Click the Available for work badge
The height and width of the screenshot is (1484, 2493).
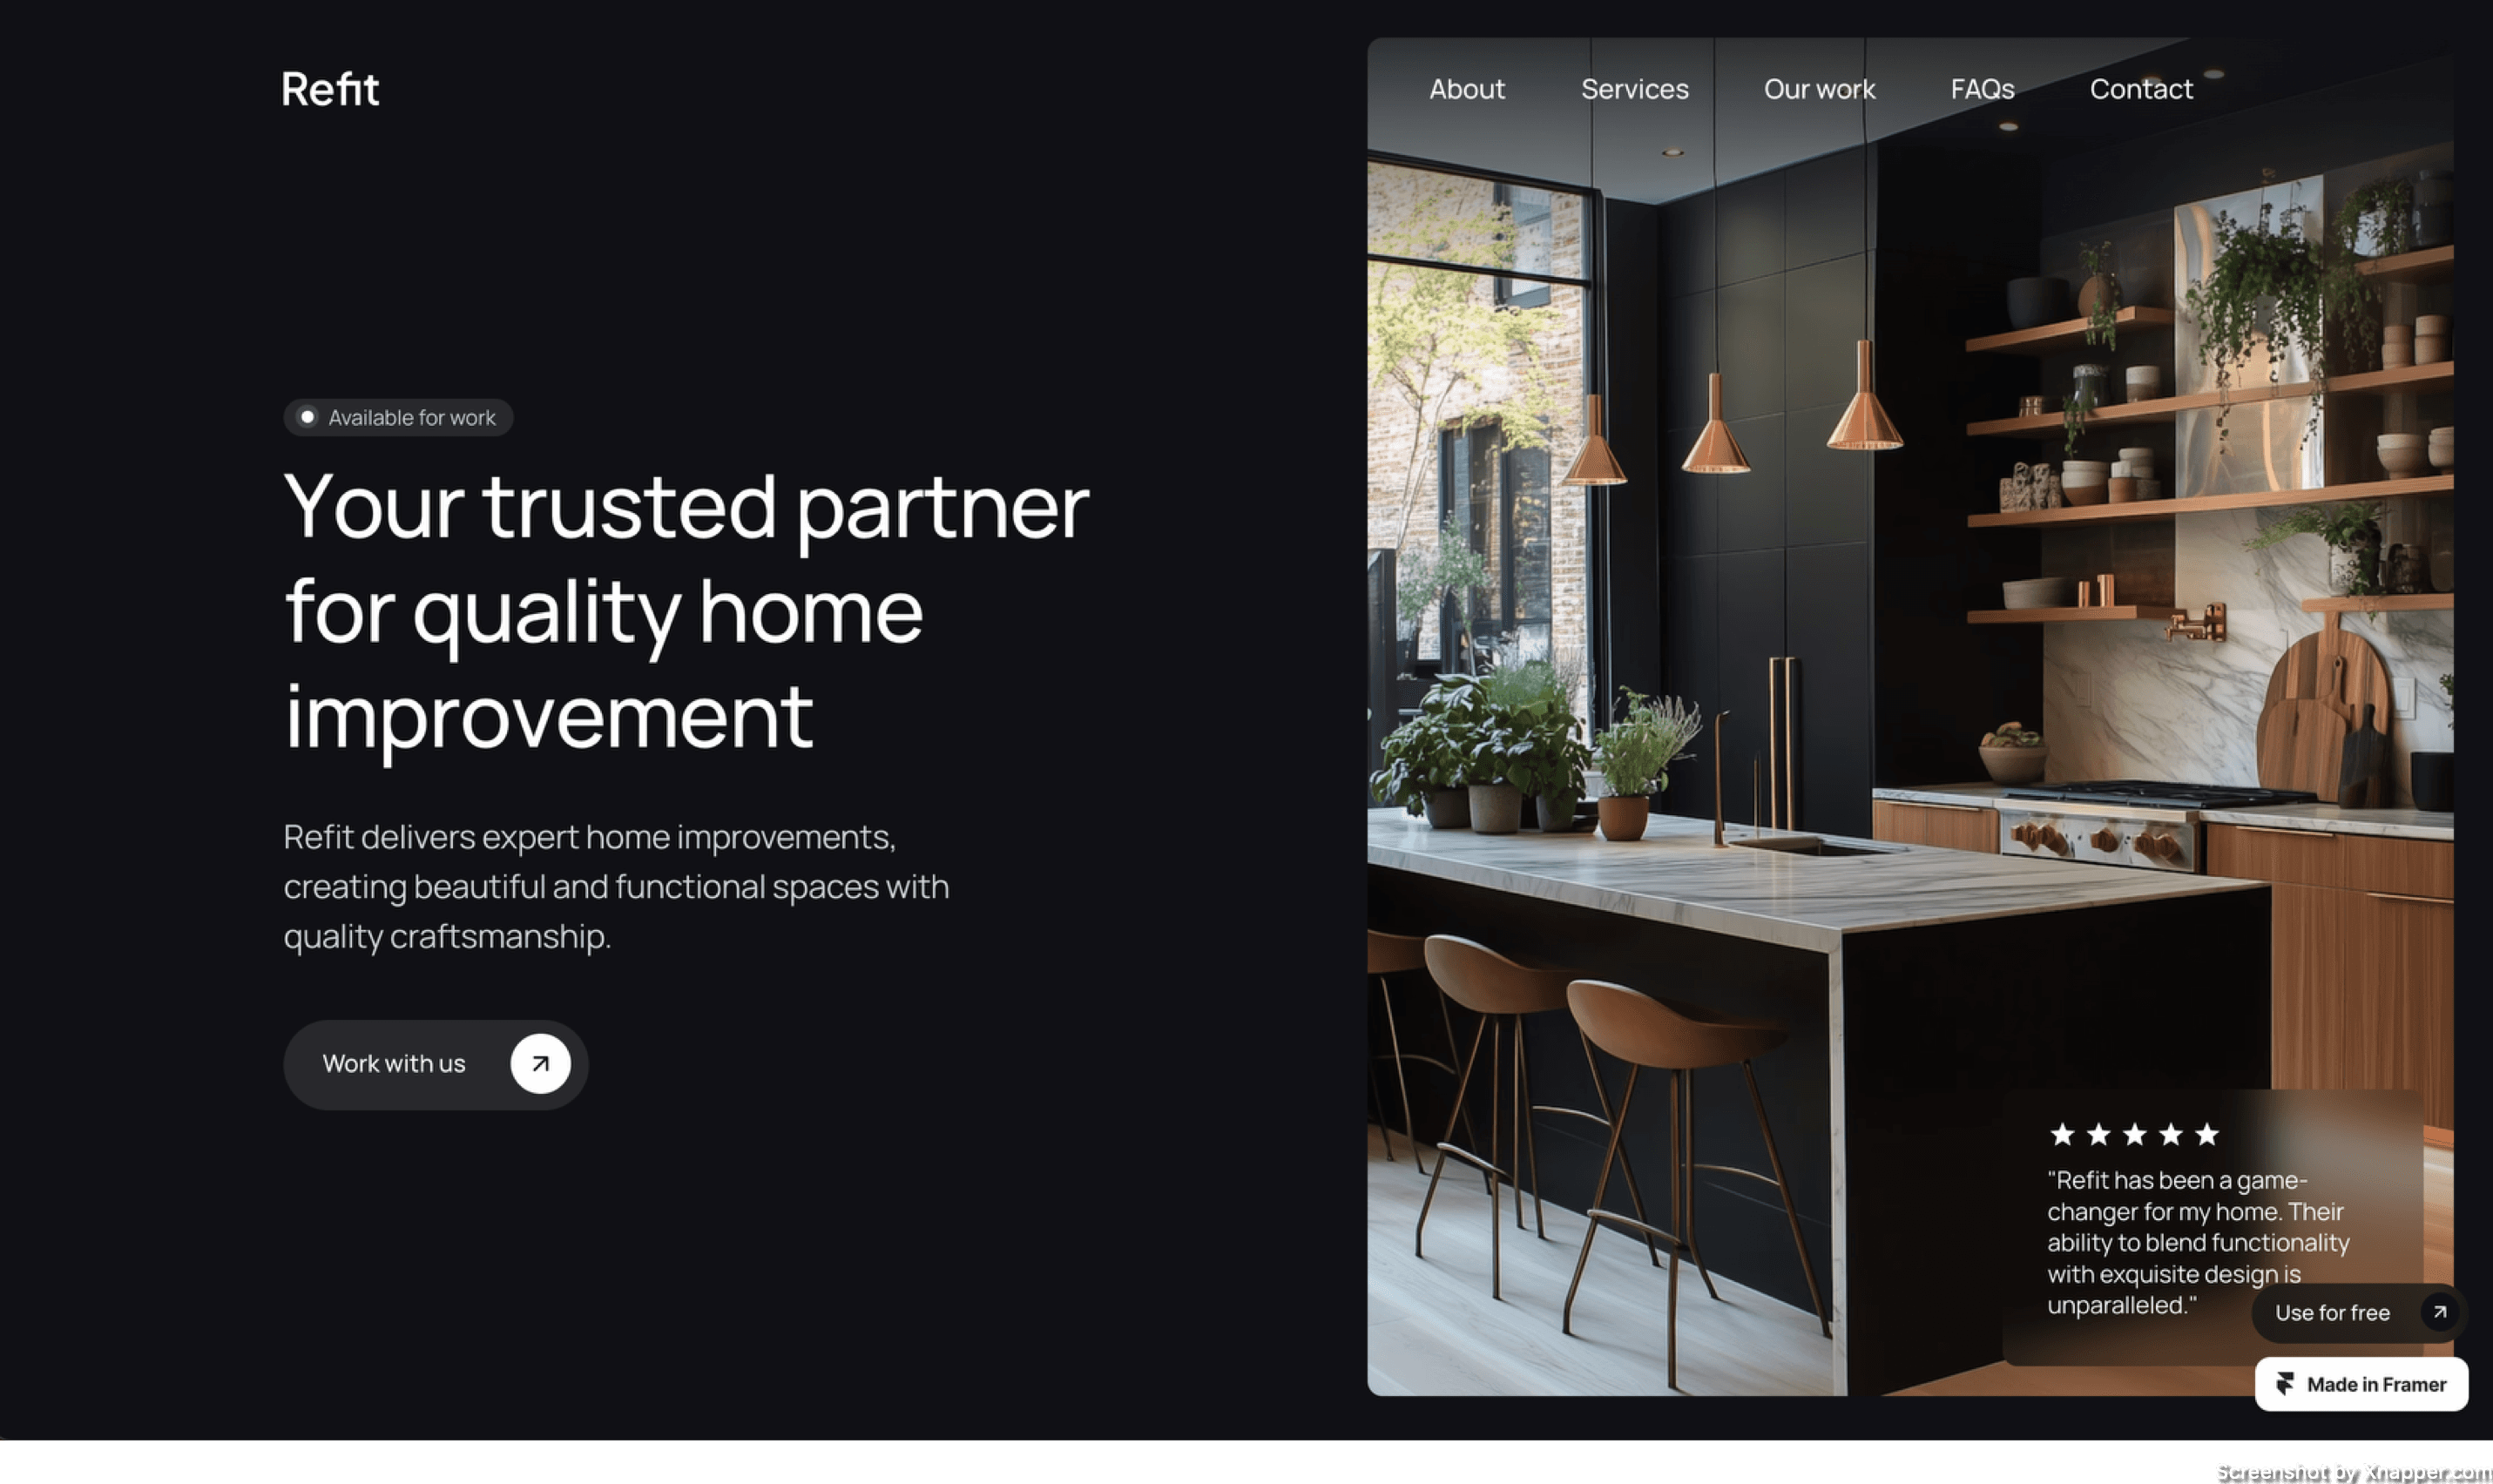pyautogui.click(x=398, y=417)
